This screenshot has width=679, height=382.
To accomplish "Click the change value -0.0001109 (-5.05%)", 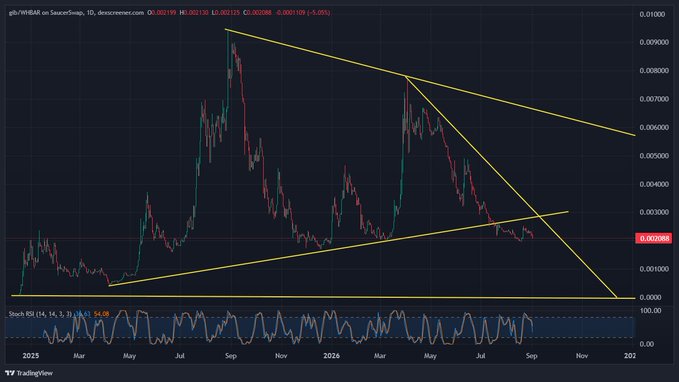I will coord(303,13).
